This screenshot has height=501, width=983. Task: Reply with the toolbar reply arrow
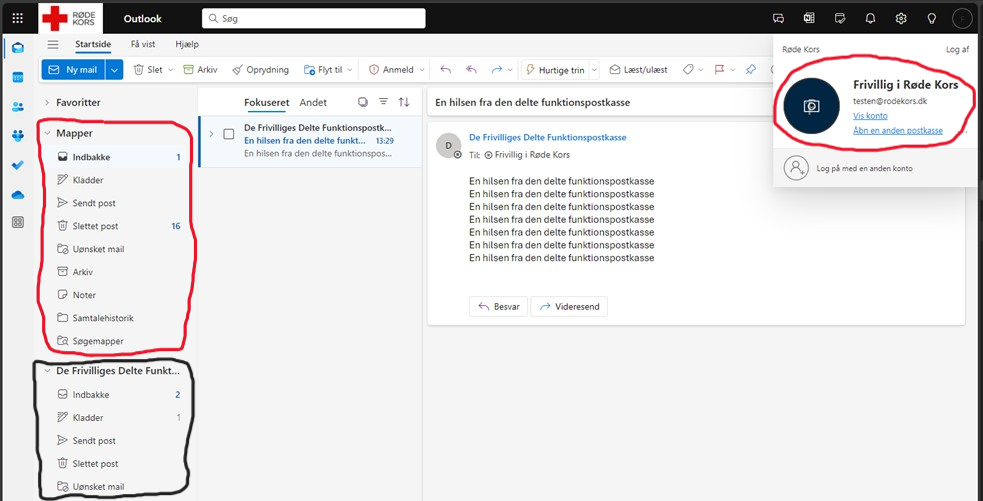[x=446, y=70]
